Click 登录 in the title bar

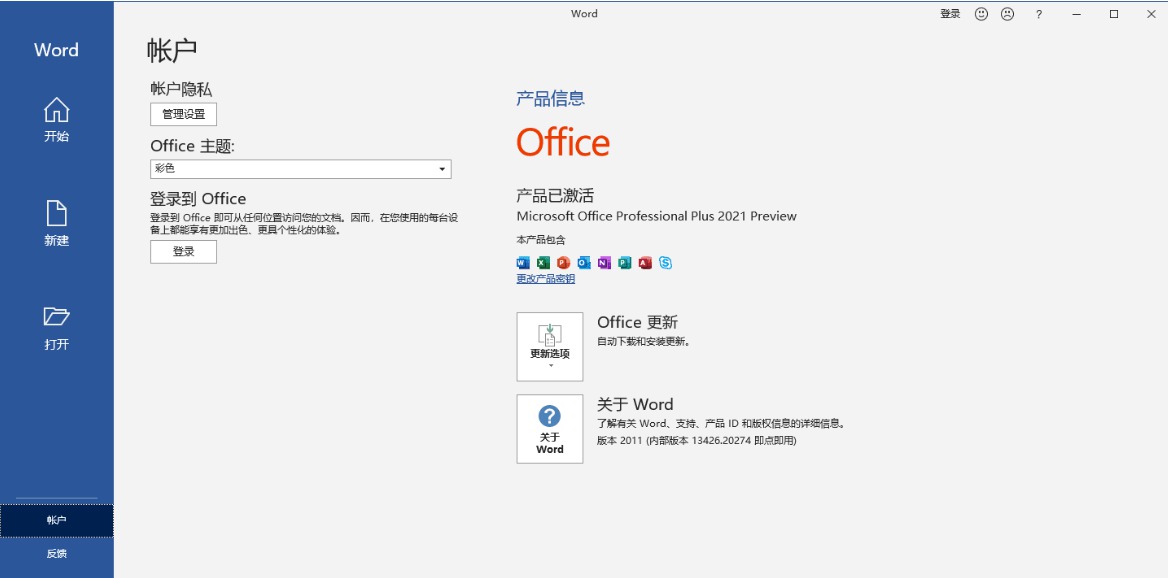950,13
